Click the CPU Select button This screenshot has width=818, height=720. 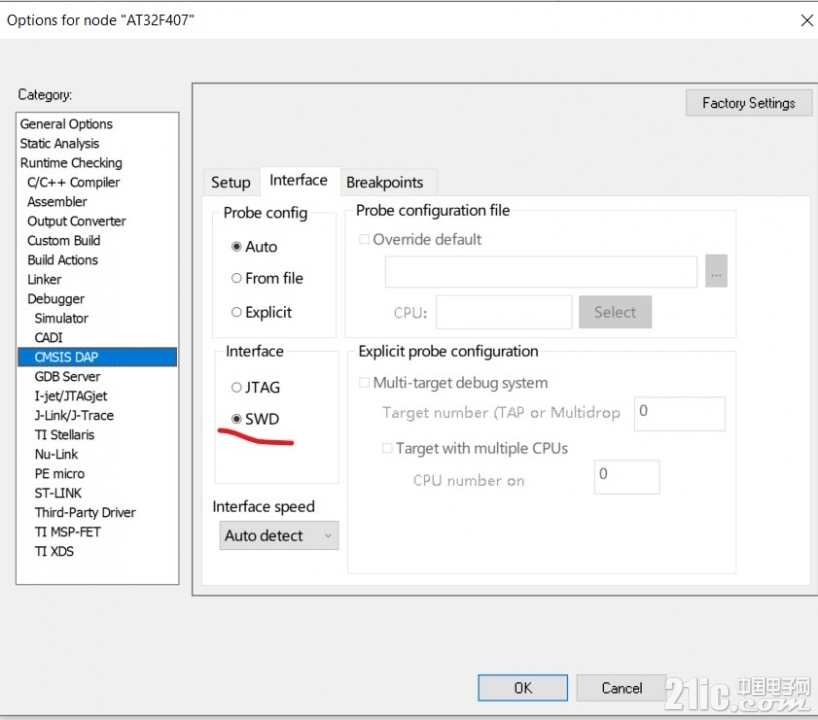[615, 312]
